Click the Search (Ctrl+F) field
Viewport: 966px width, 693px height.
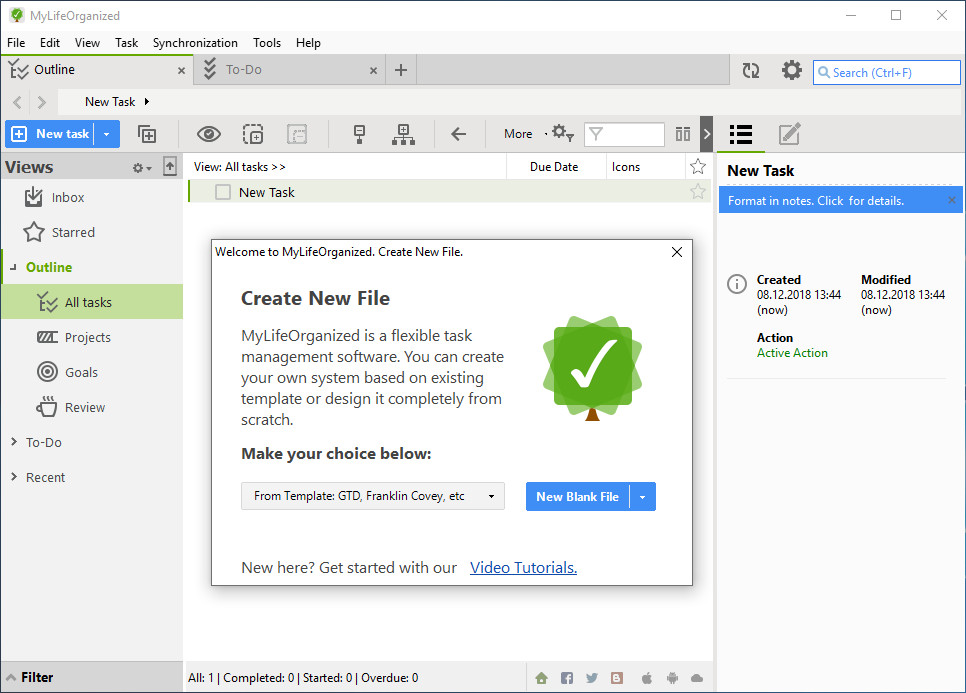[x=887, y=73]
